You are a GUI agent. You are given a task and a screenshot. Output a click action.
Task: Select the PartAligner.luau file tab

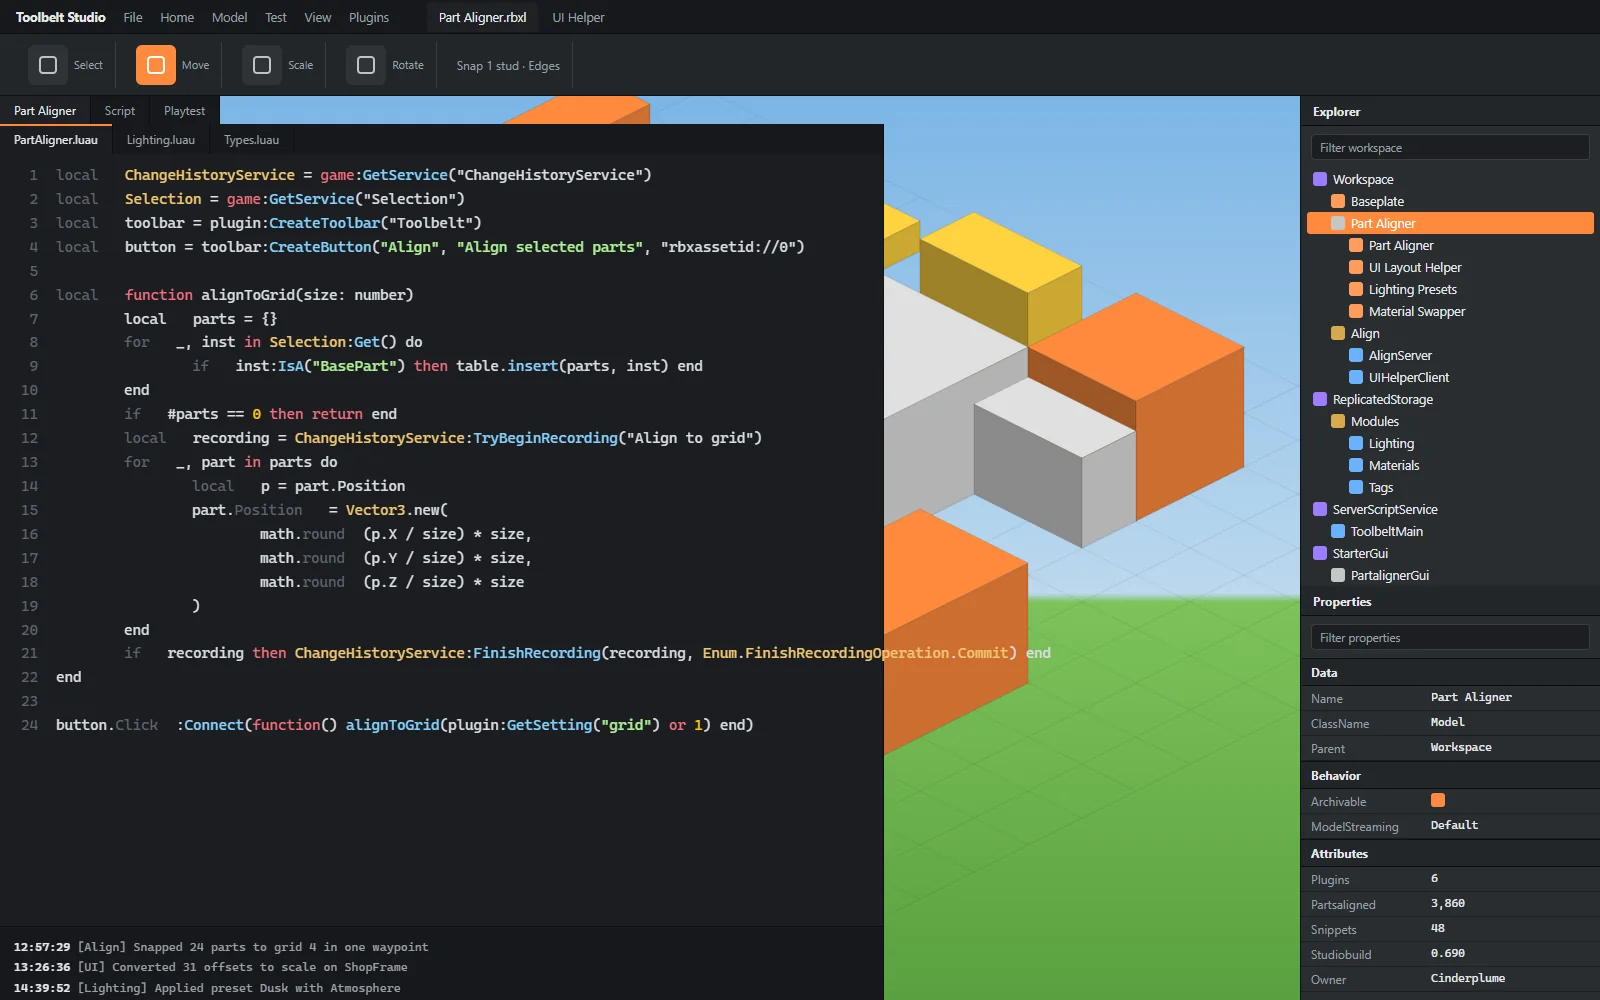[x=56, y=140]
